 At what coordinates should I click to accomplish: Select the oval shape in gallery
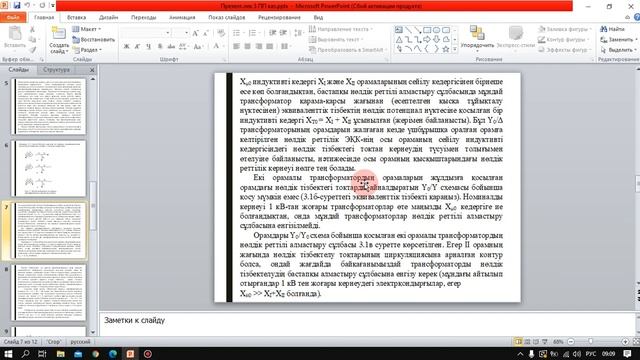(436, 30)
